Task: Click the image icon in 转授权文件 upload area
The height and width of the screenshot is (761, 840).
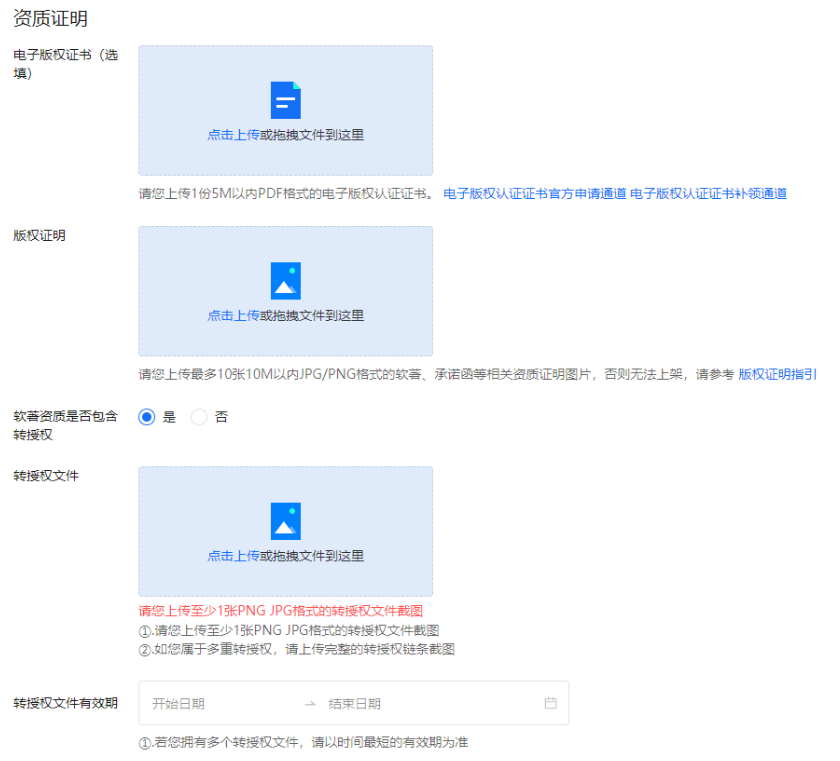Action: tap(285, 521)
